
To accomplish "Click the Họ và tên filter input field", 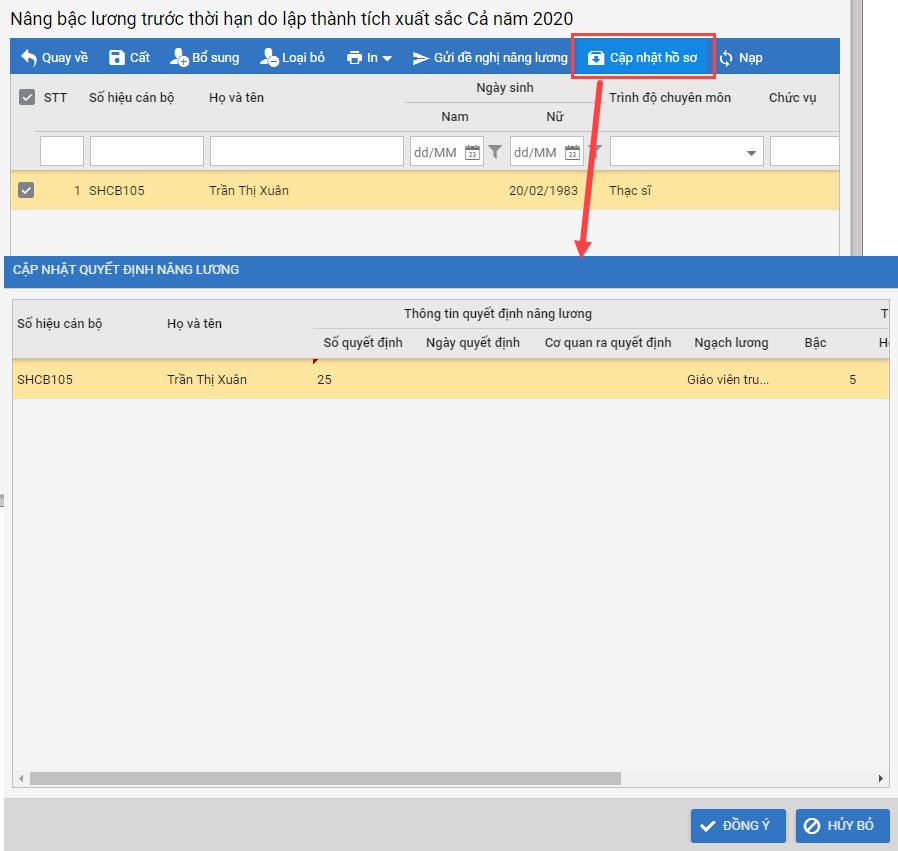I will tap(306, 152).
